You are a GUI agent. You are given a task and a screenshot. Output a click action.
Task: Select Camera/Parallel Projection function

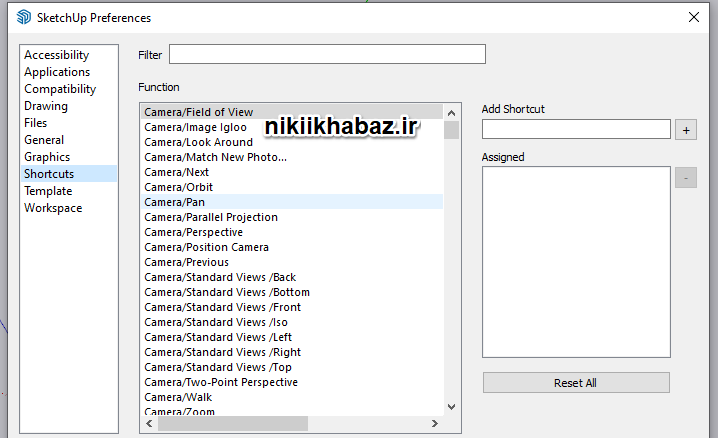[292, 217]
